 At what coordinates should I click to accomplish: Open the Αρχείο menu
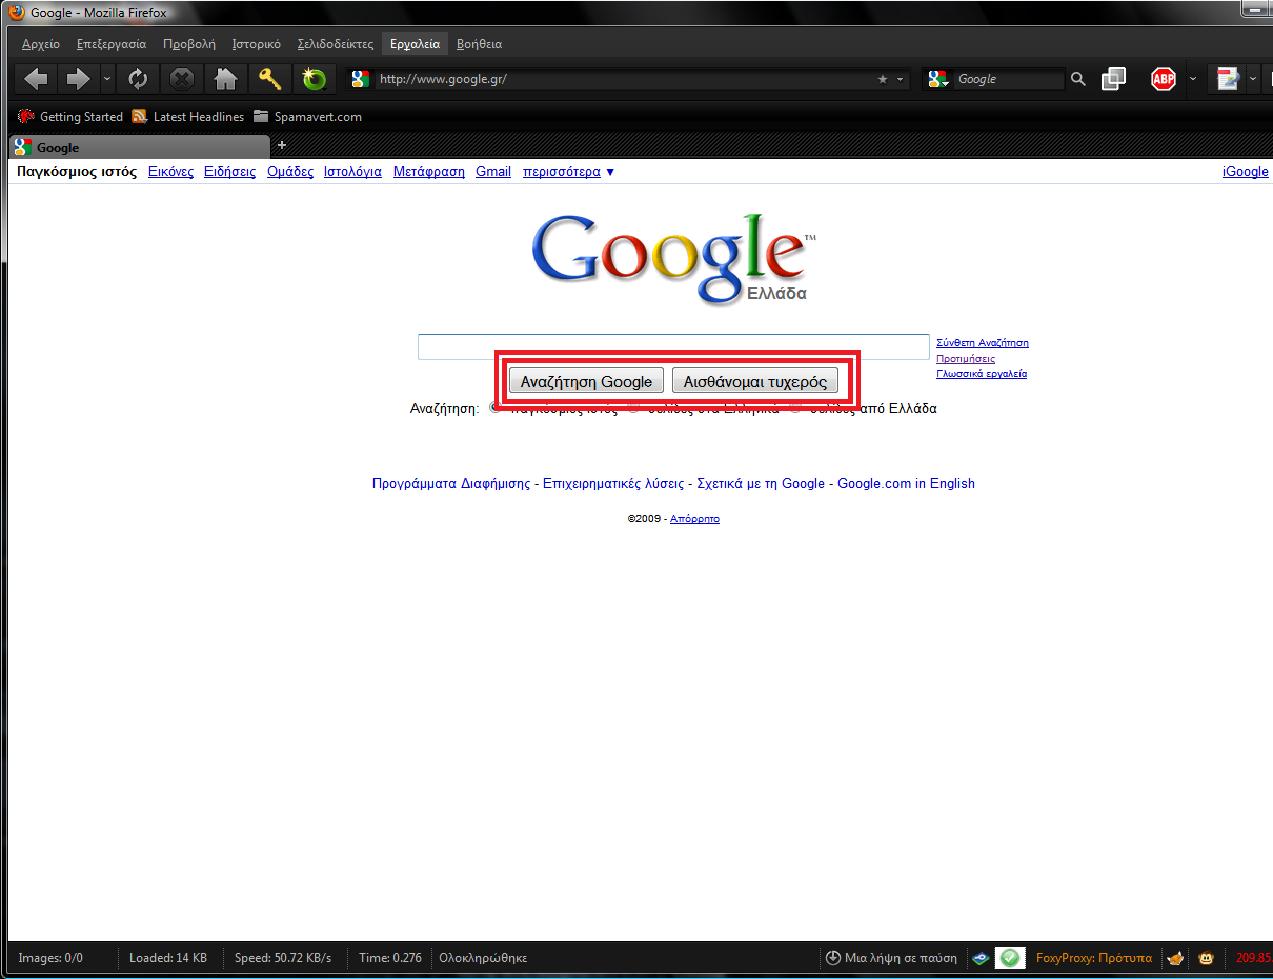[x=40, y=44]
